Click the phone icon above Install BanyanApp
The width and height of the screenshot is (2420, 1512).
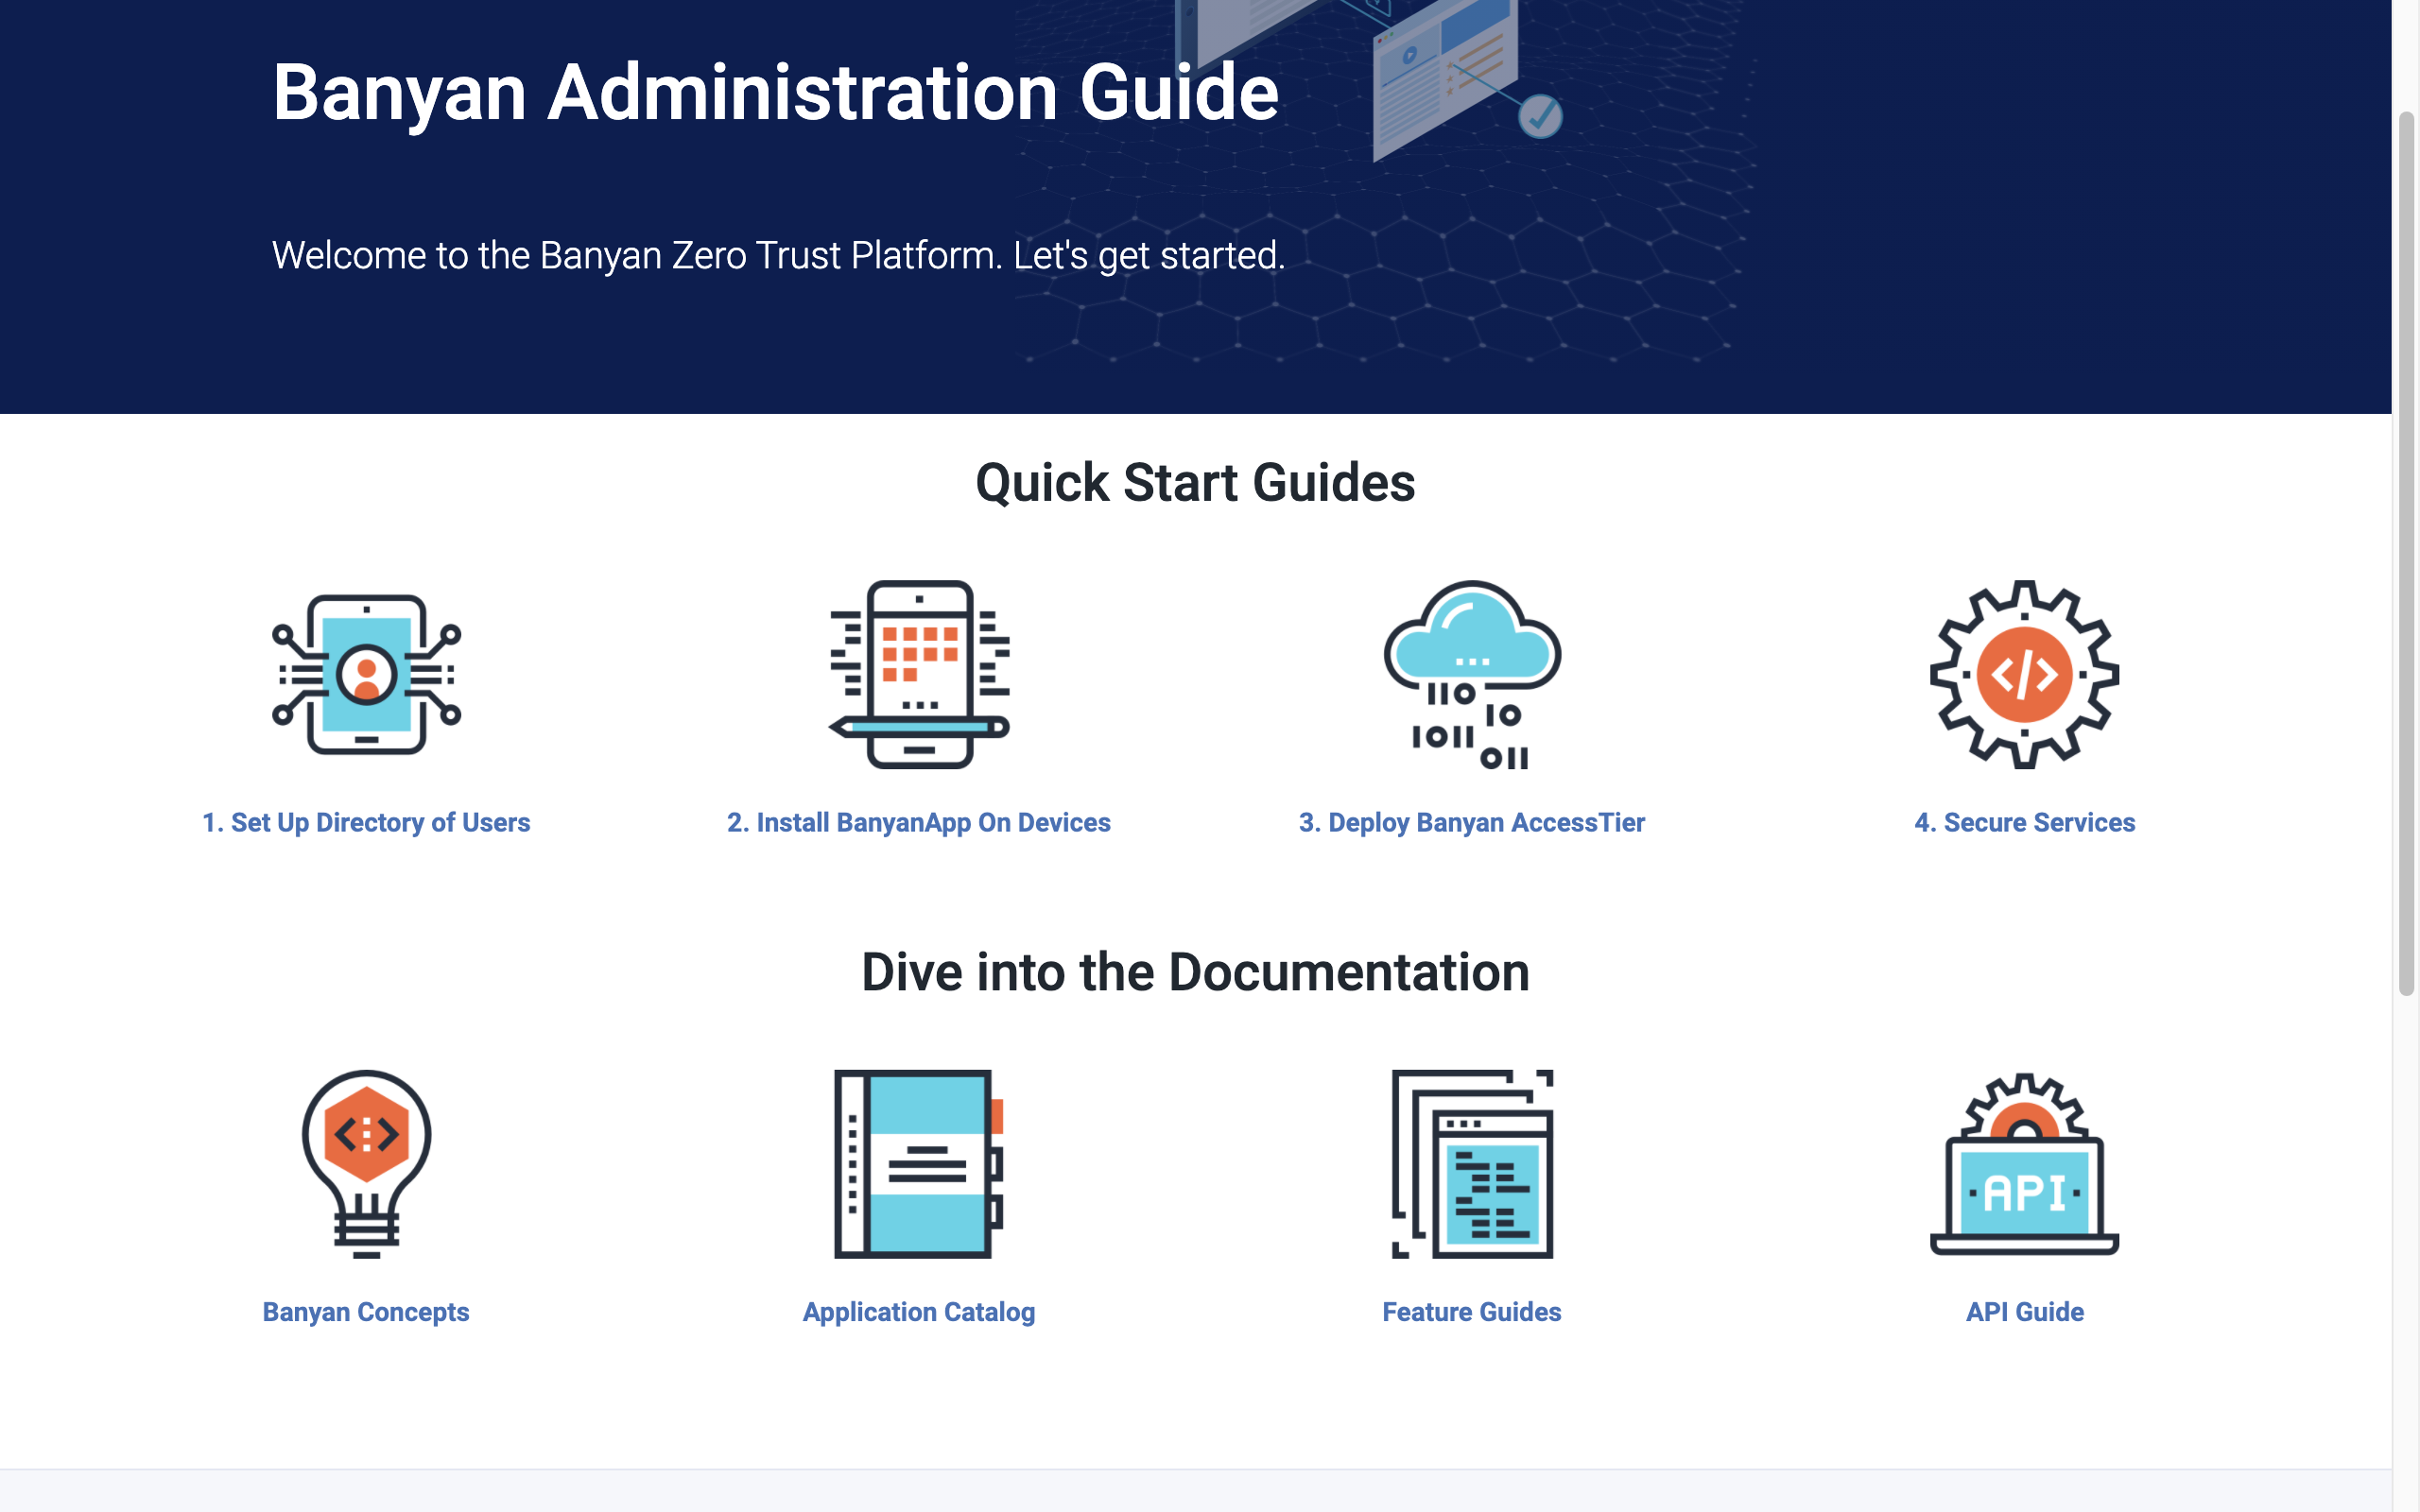(919, 674)
